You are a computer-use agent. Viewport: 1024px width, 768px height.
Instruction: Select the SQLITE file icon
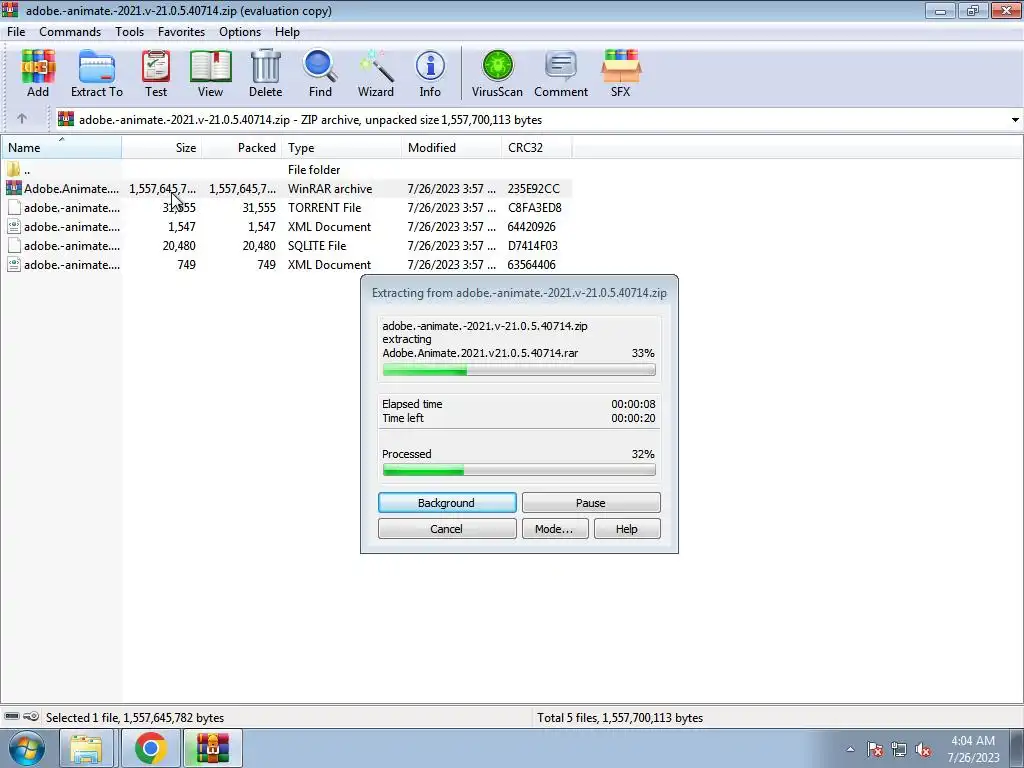click(x=14, y=246)
